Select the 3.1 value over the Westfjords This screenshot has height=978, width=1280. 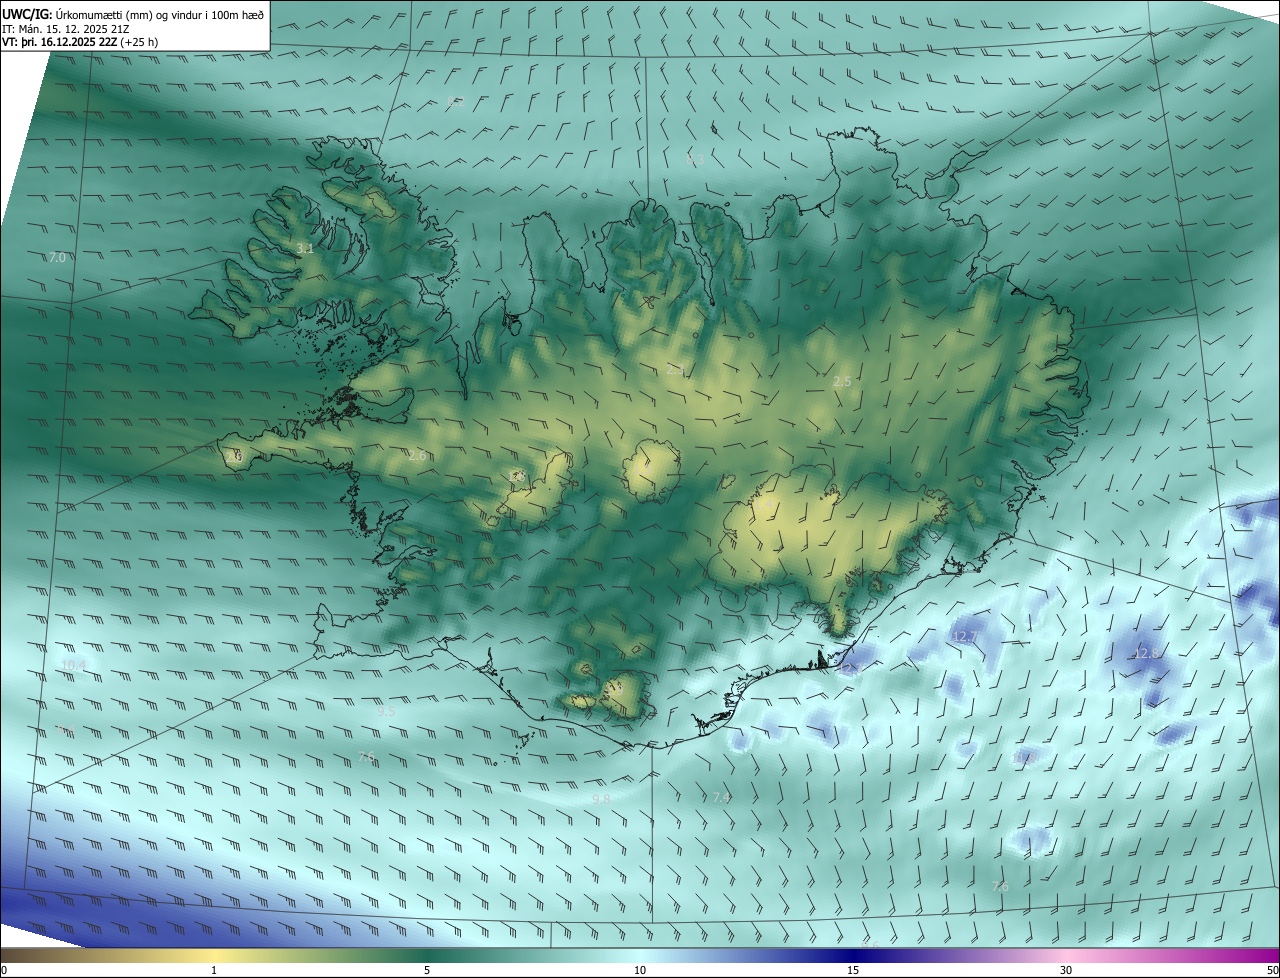[x=305, y=248]
